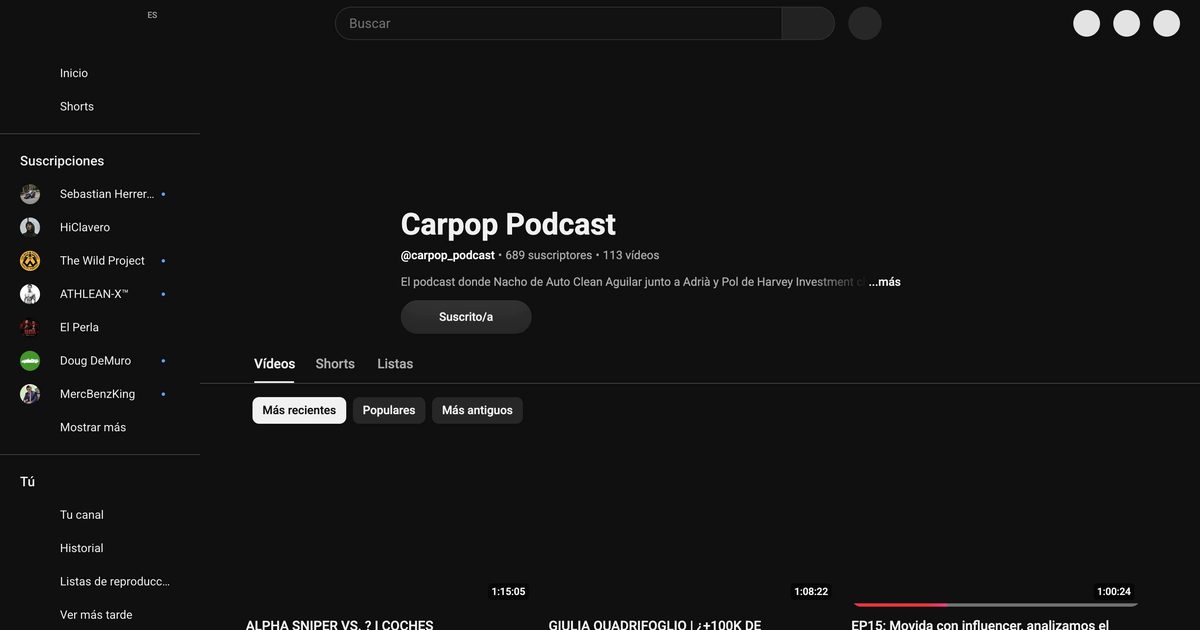Click the Carpop Podcast channel title
The width and height of the screenshot is (1200, 630).
coord(508,224)
